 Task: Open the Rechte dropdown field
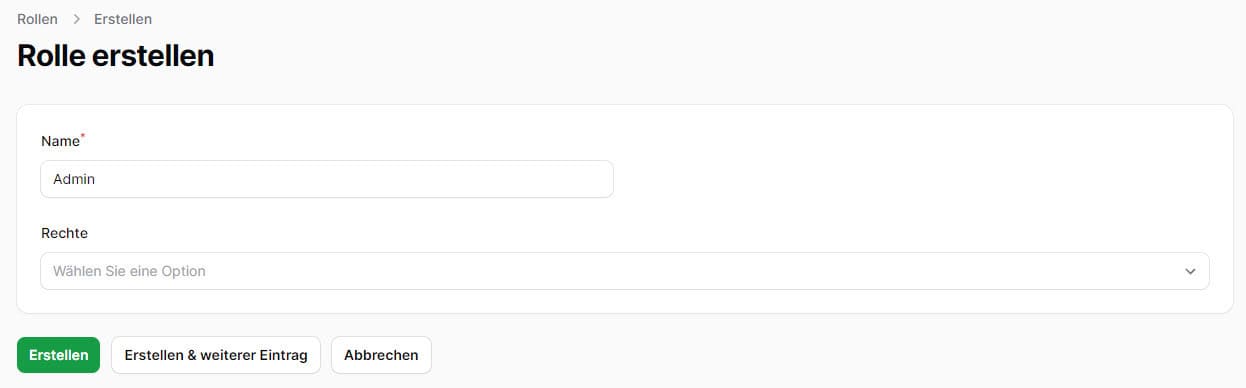point(625,271)
